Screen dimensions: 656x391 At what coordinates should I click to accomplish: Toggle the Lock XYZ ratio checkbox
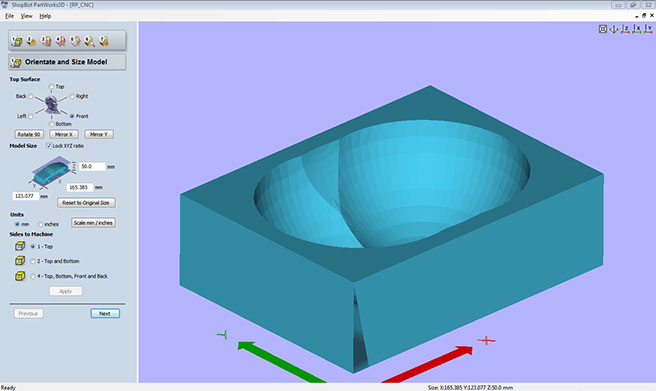click(x=49, y=146)
